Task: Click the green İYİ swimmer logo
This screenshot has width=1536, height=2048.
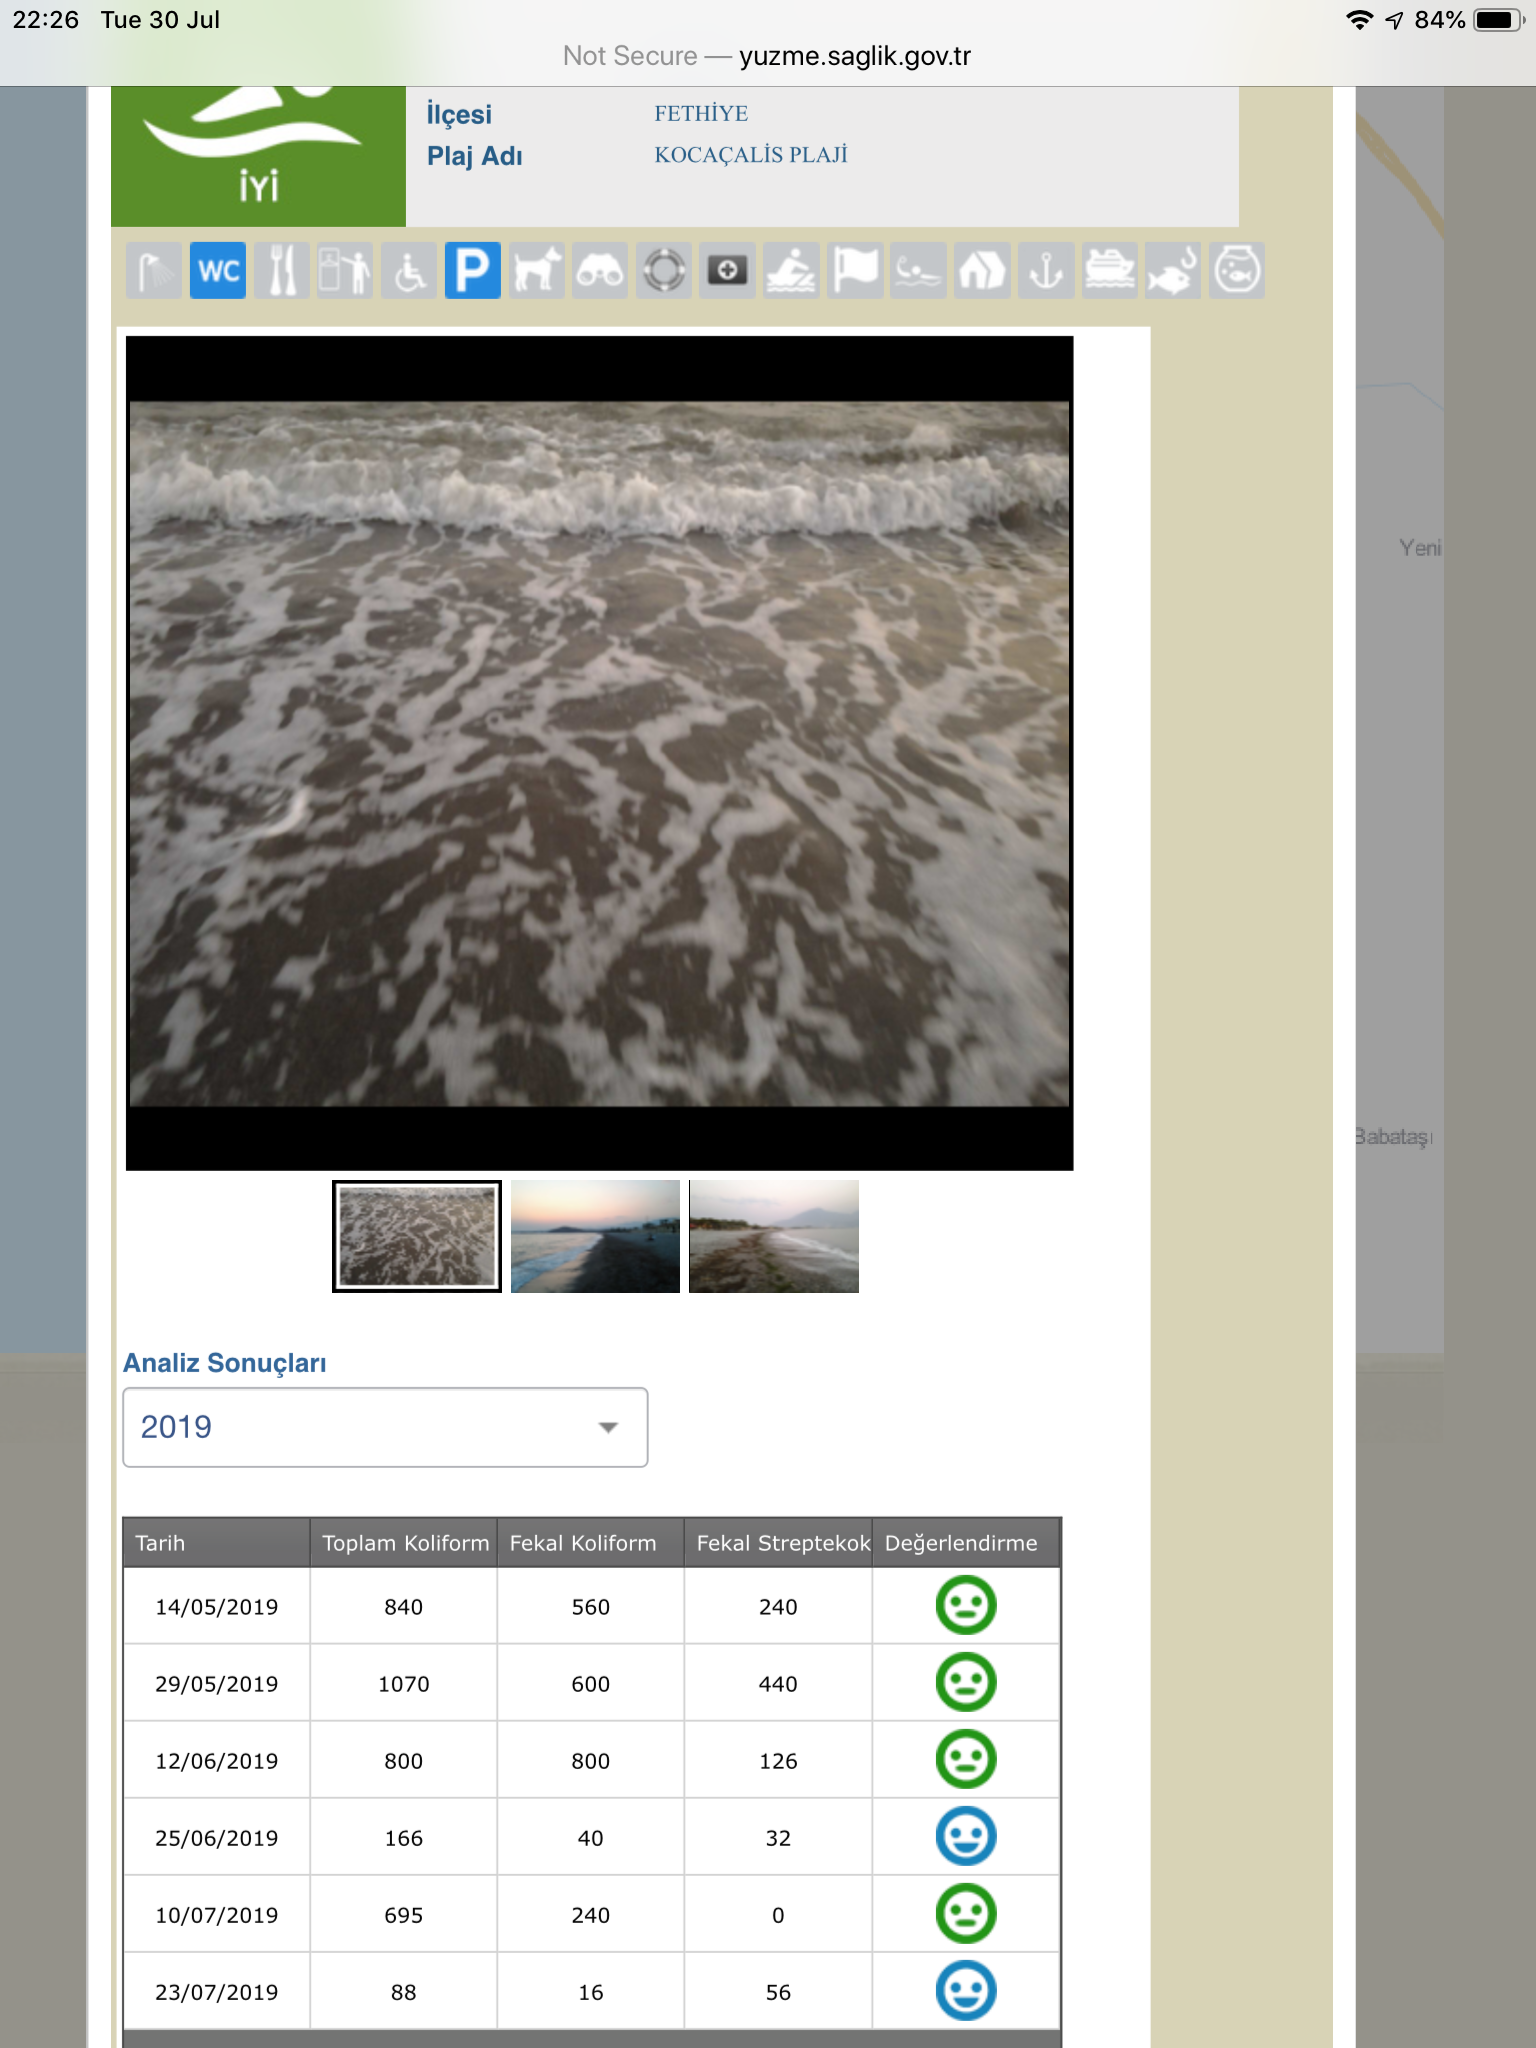Action: [258, 156]
